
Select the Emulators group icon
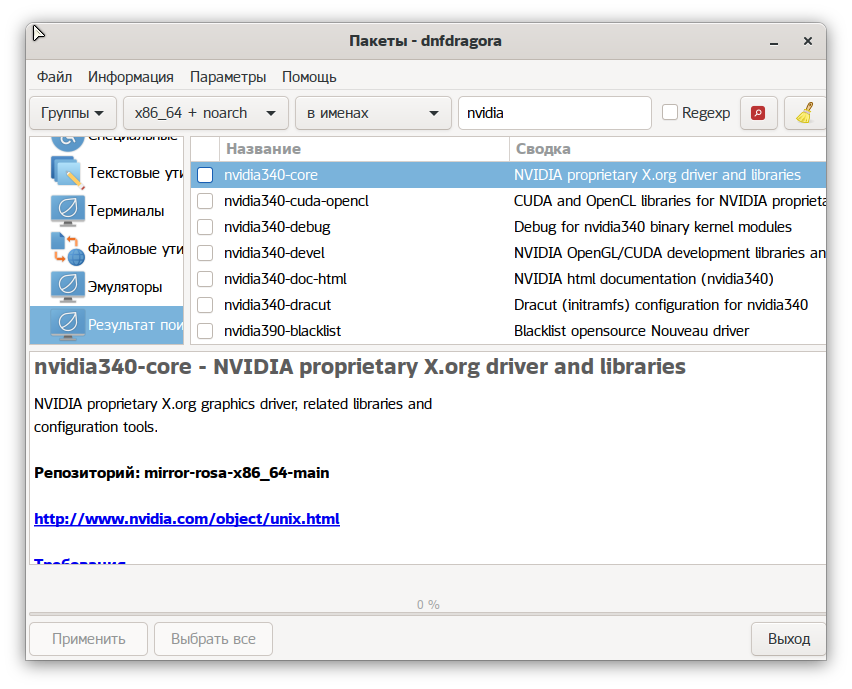coord(67,287)
